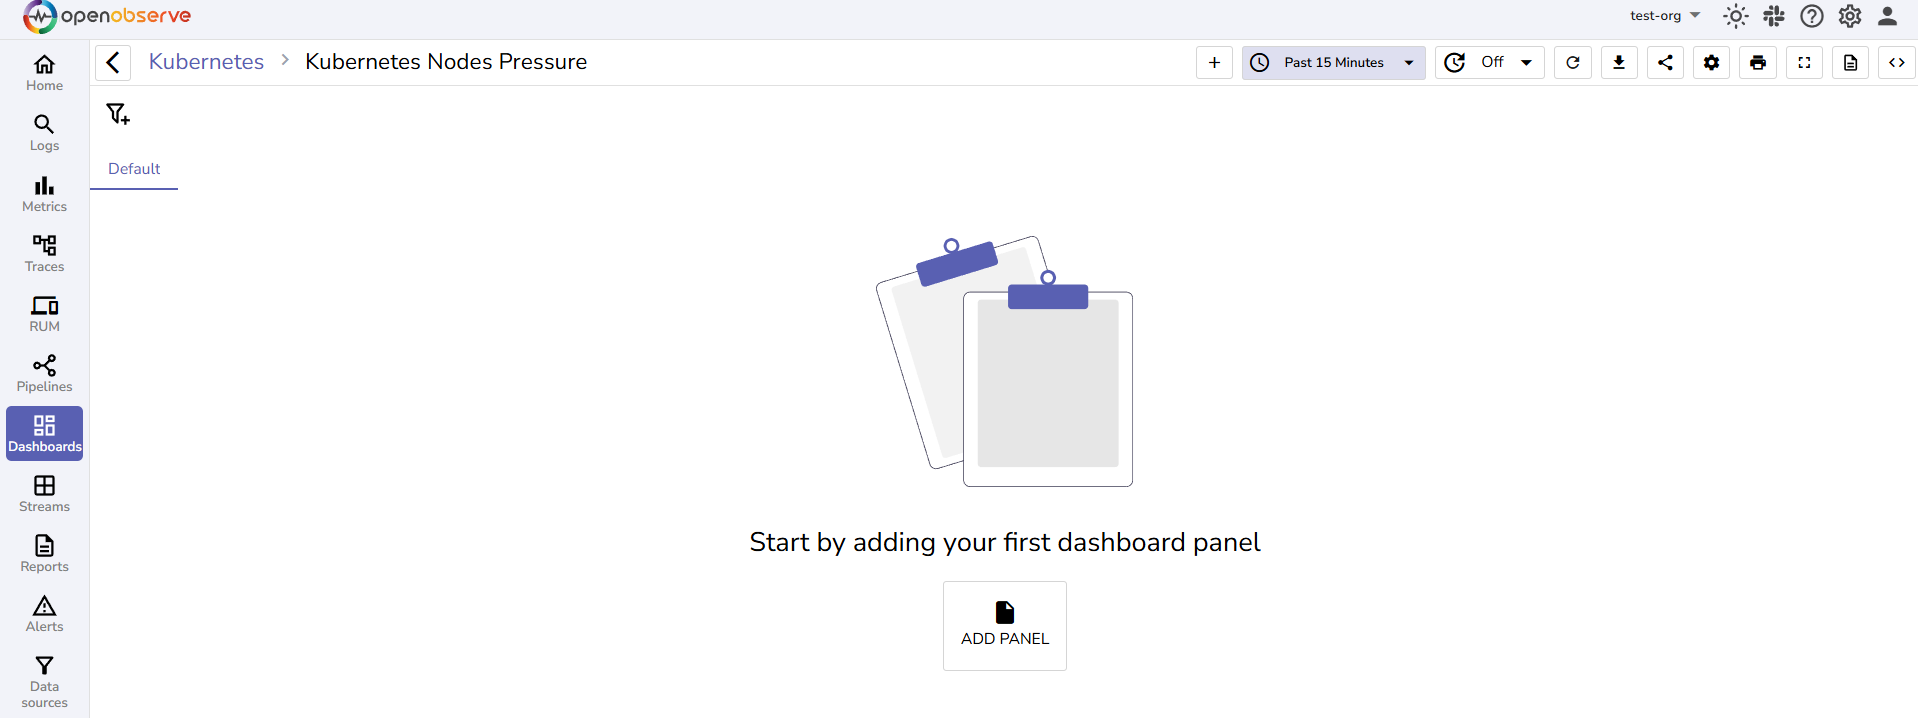Print the current dashboard
The width and height of the screenshot is (1918, 718).
point(1757,62)
